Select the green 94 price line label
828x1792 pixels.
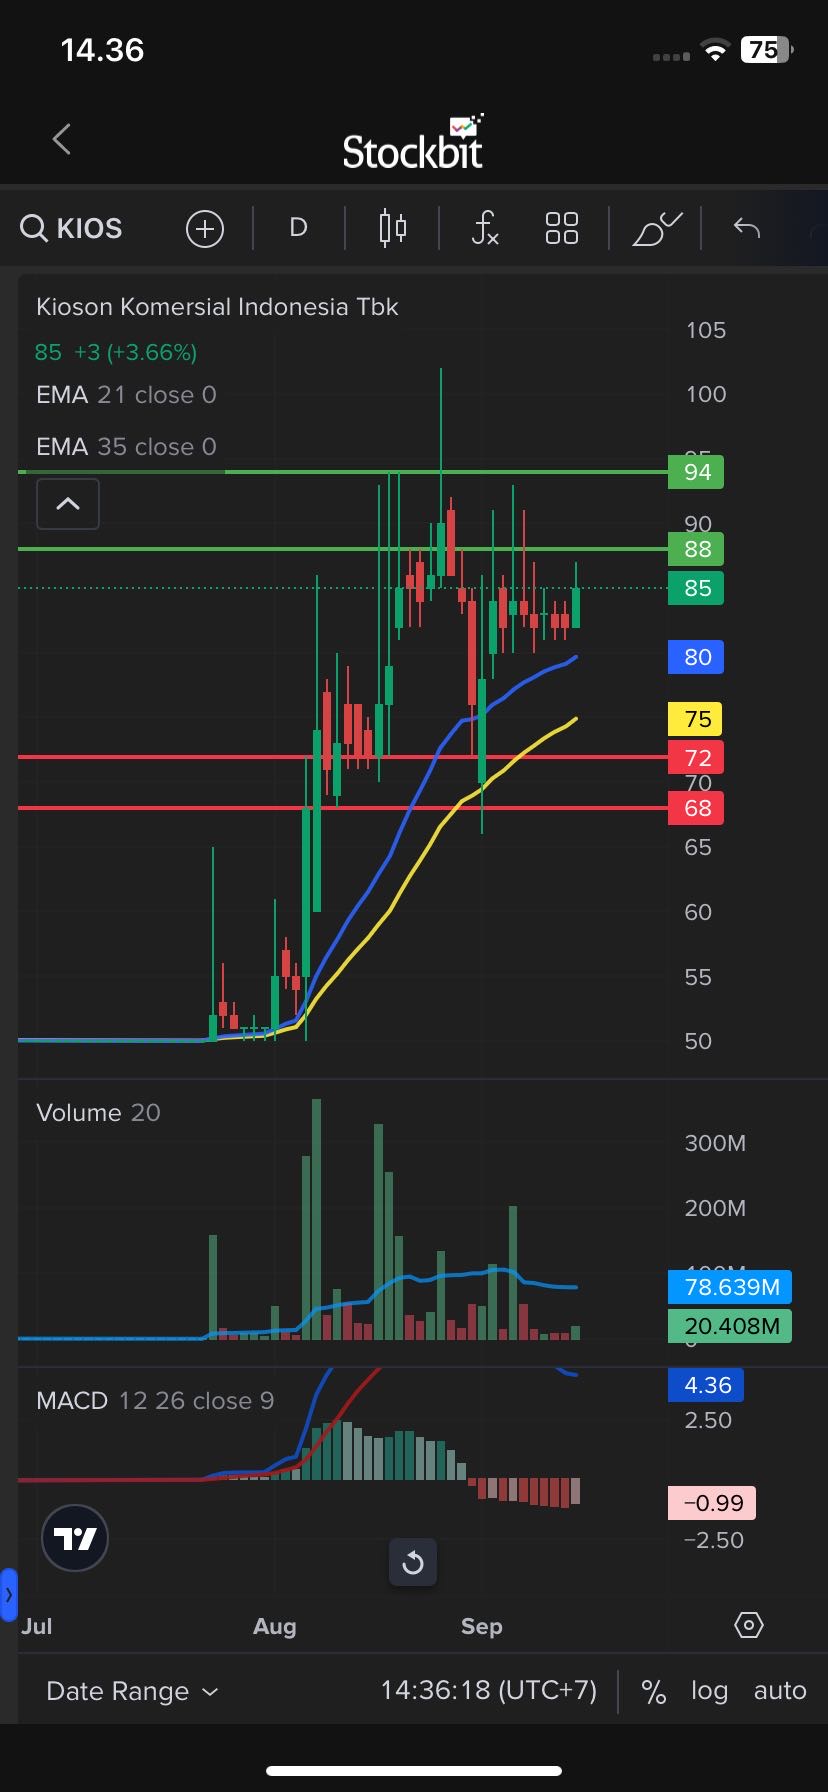coord(696,472)
